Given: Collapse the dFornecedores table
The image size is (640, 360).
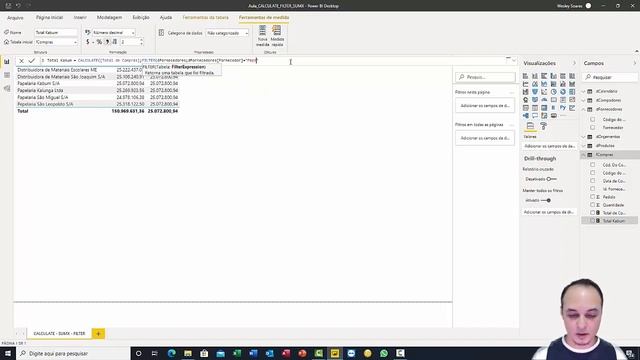Looking at the screenshot, I should click(x=584, y=109).
